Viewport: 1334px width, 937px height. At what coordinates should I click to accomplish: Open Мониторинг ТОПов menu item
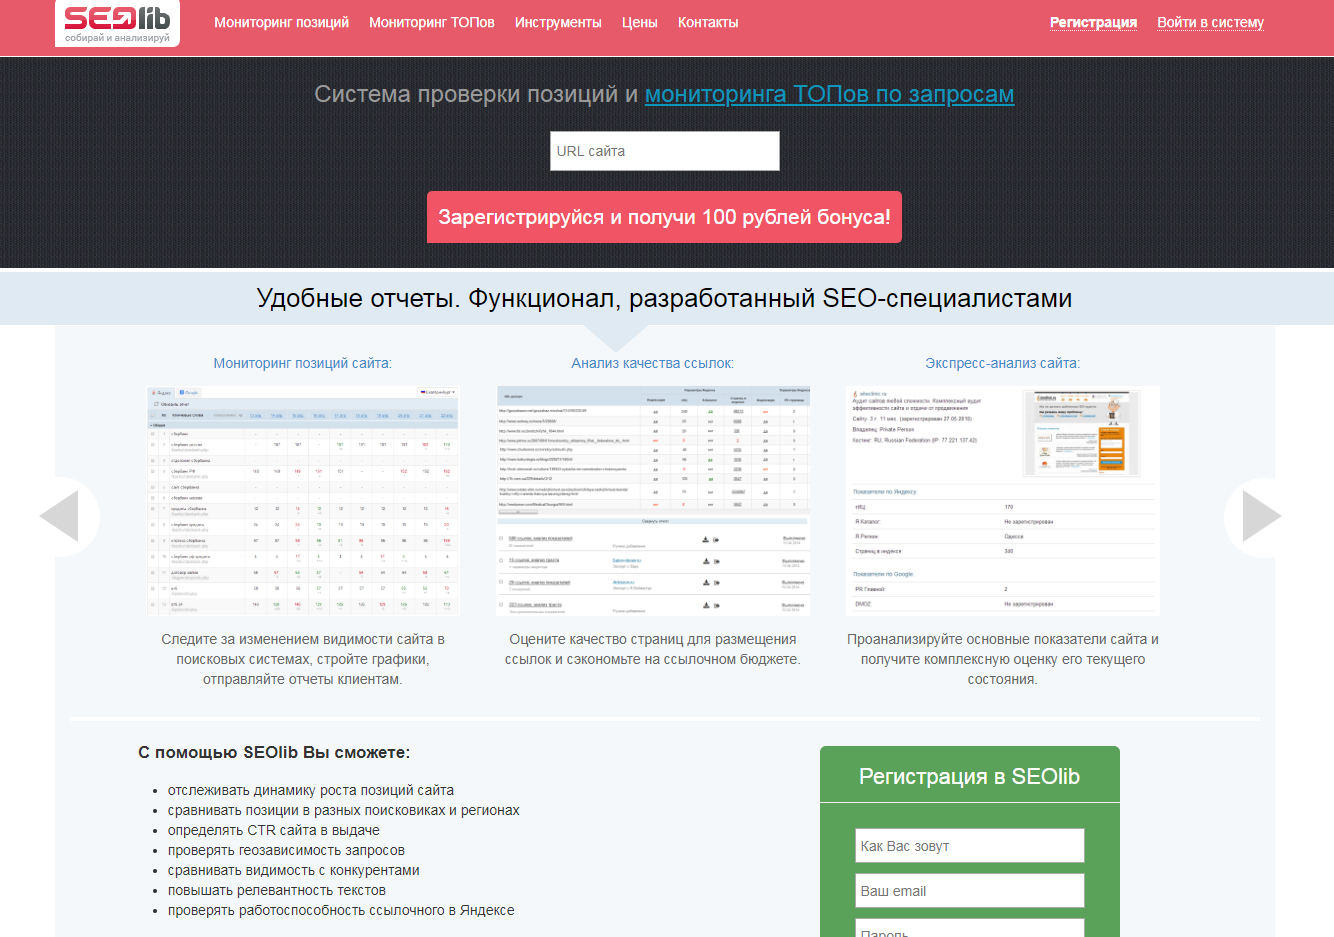(431, 22)
